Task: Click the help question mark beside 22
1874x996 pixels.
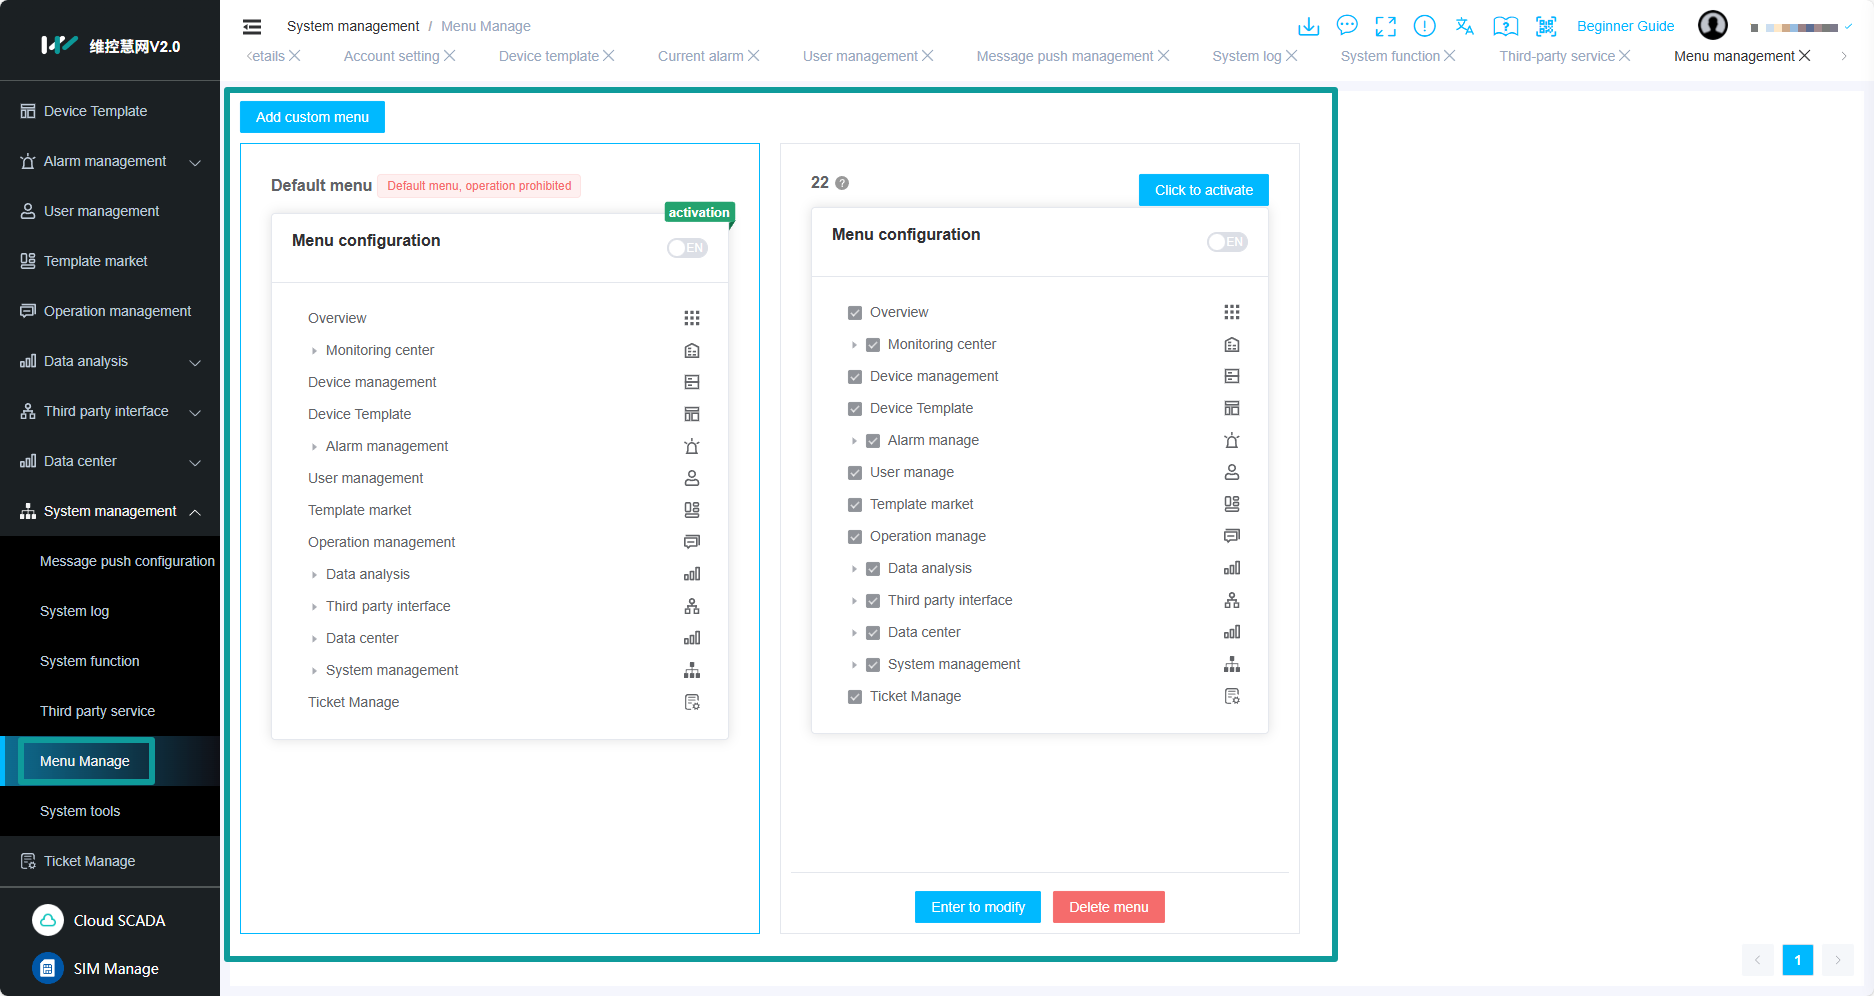Action: (842, 183)
